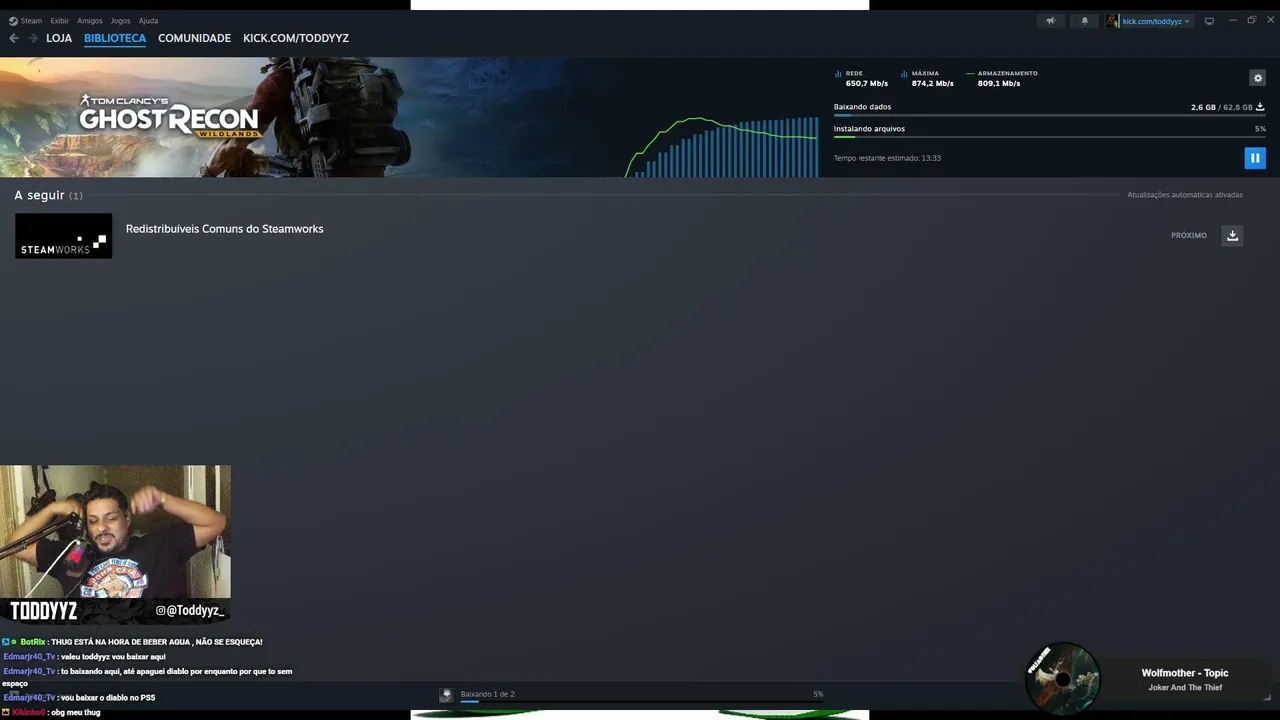The height and width of the screenshot is (720, 1280).
Task: Switch to the LOJA tab
Action: pos(59,38)
